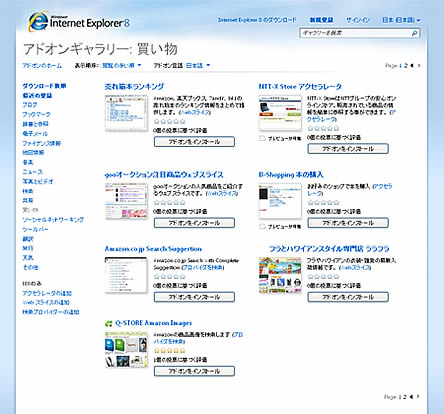This screenshot has width=444, height=414.
Task: Go to page 2 in top pagination
Action: pos(406,66)
